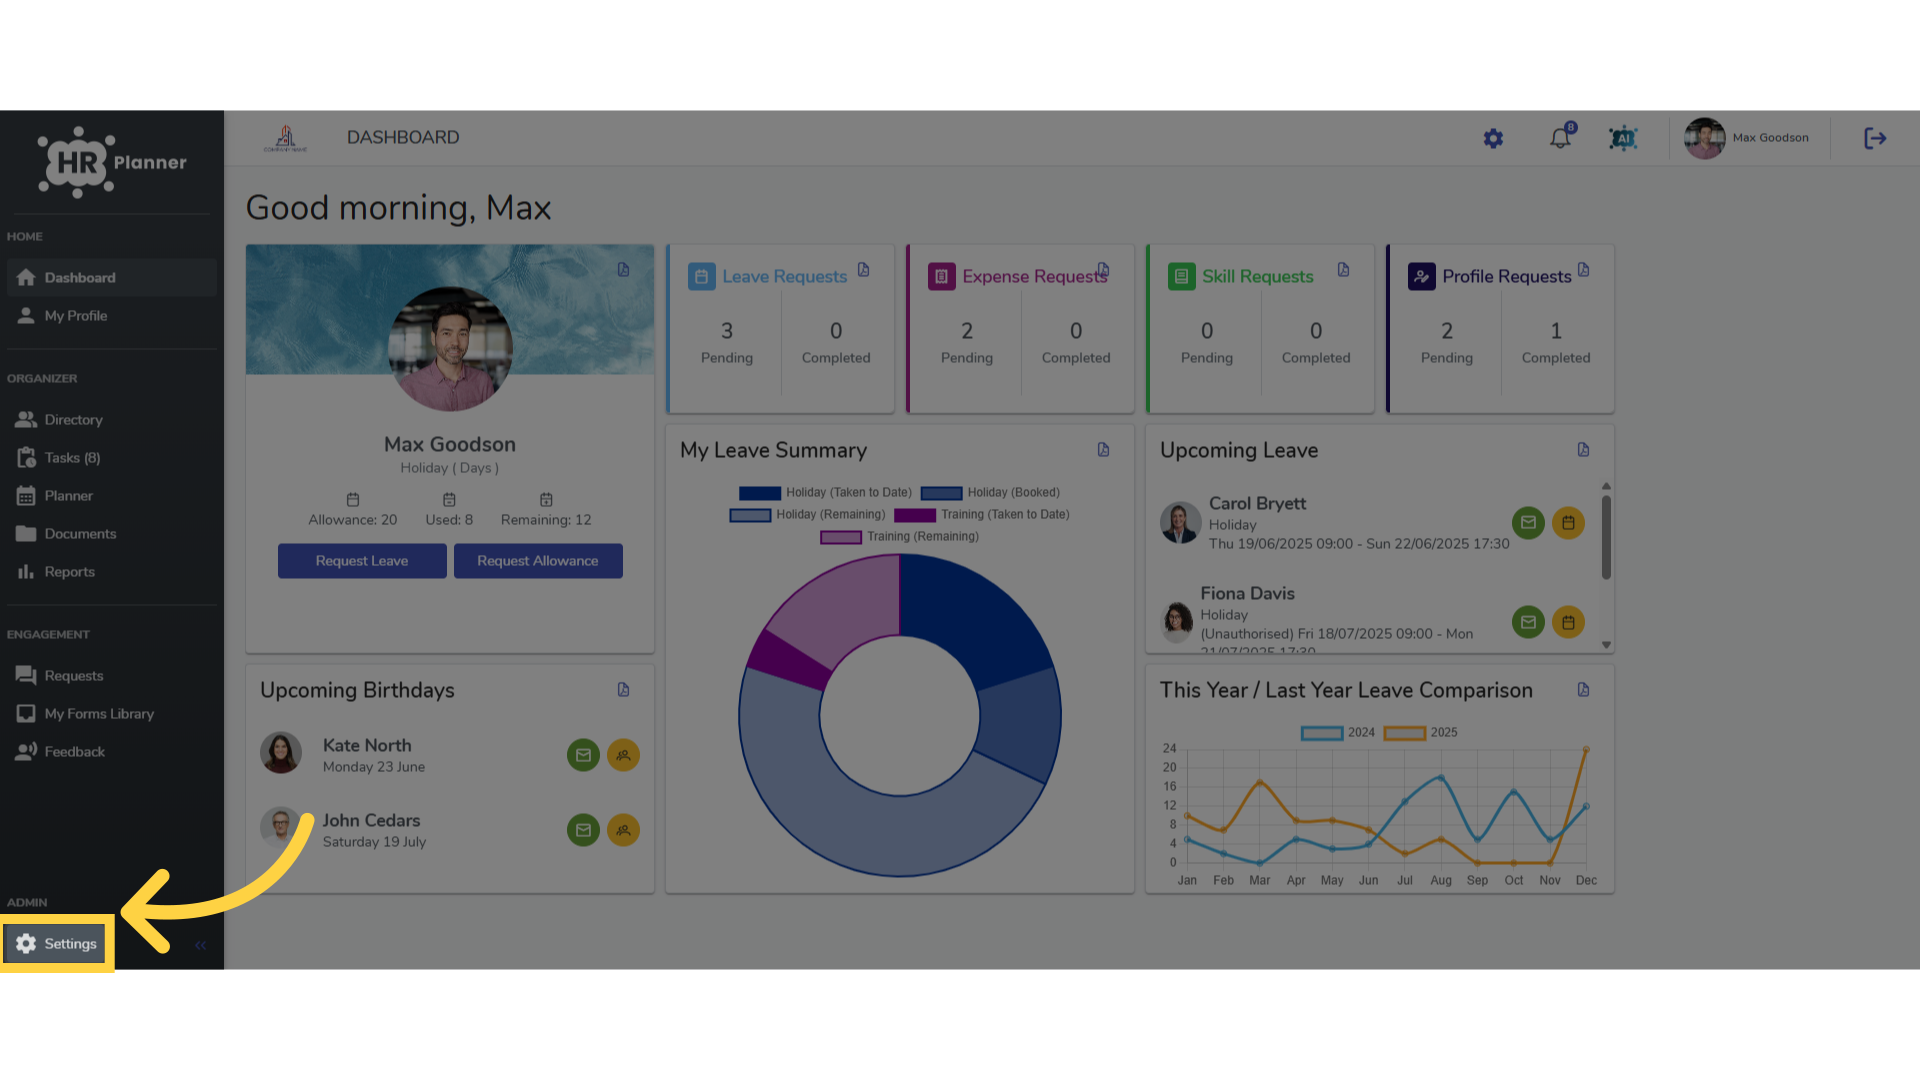Open the Skill Requests card title
The image size is (1920, 1080).
click(x=1258, y=276)
